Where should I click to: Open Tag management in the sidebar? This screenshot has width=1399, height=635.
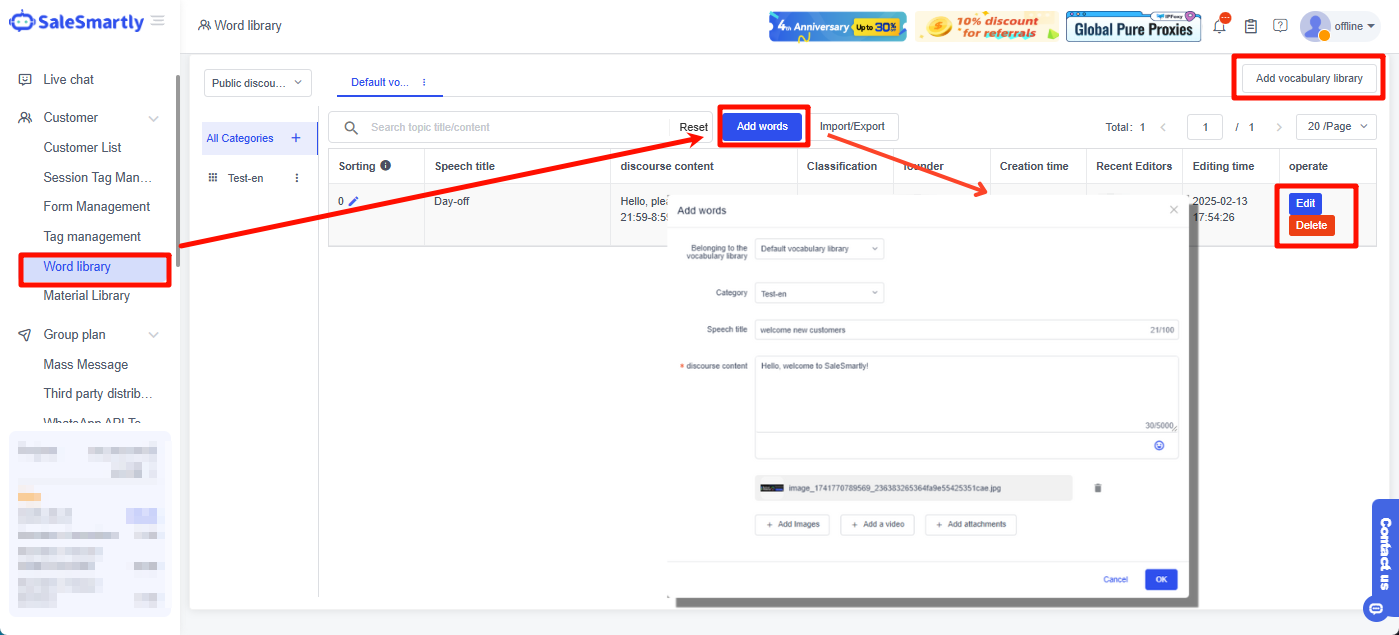[x=92, y=237]
